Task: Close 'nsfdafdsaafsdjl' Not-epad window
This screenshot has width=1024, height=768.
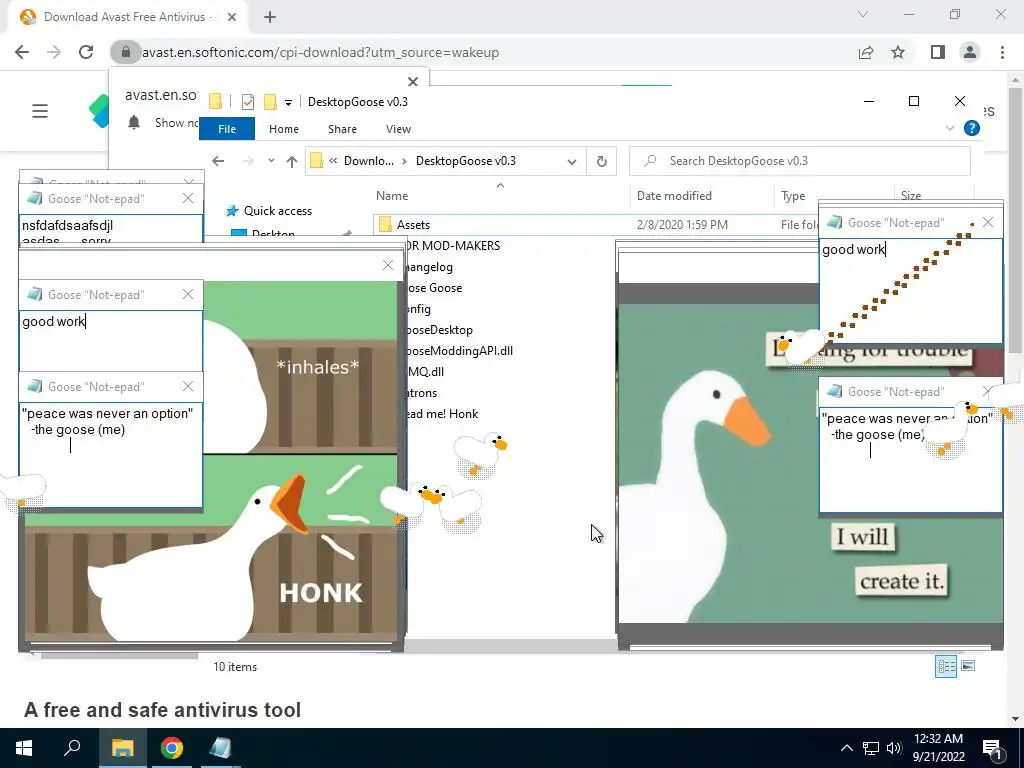Action: [x=188, y=199]
